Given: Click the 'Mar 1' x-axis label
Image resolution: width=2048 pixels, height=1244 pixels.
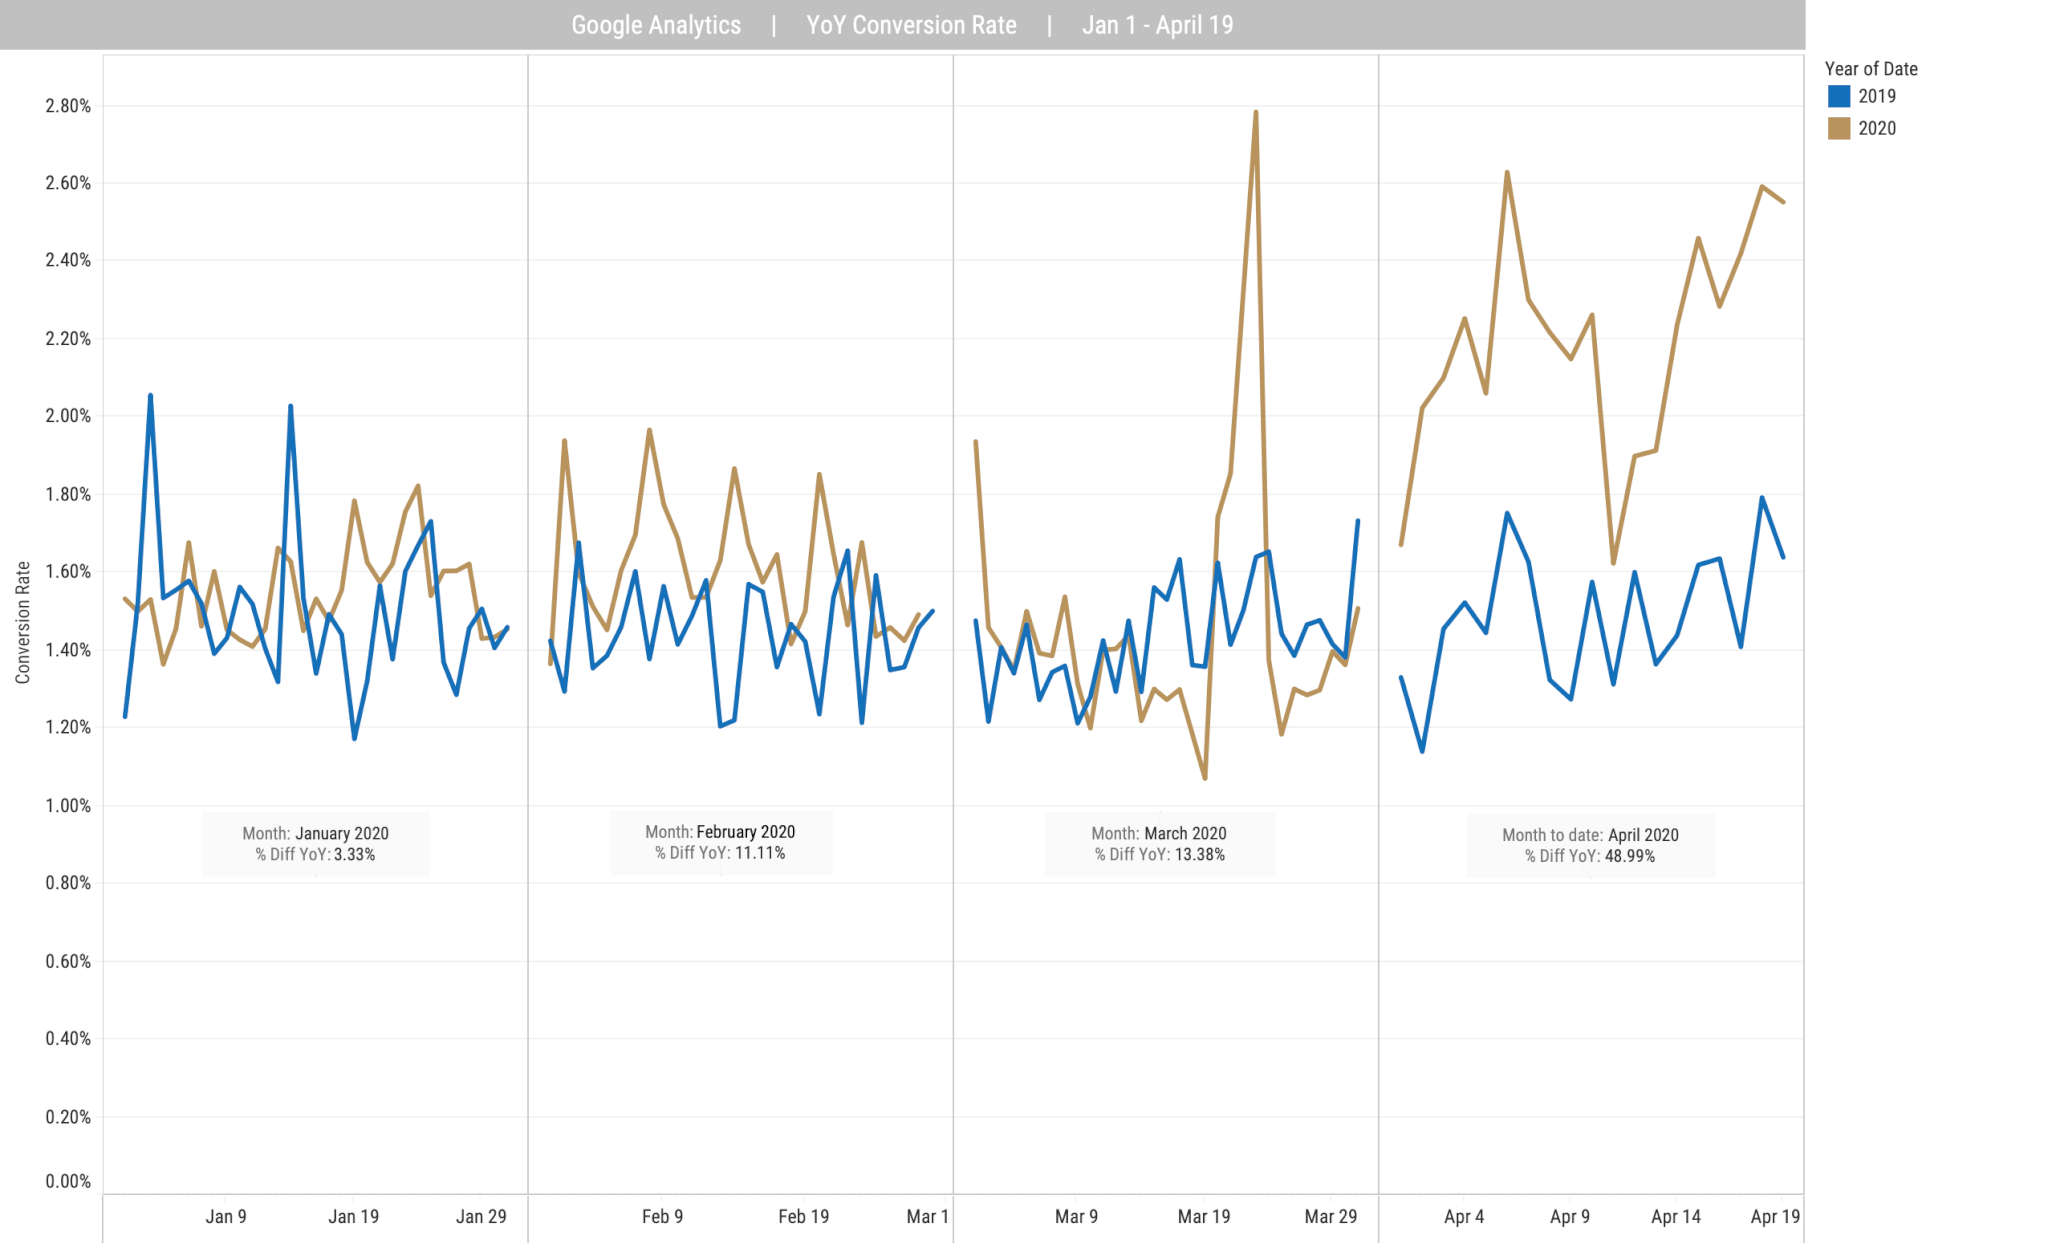Looking at the screenshot, I should 927,1217.
